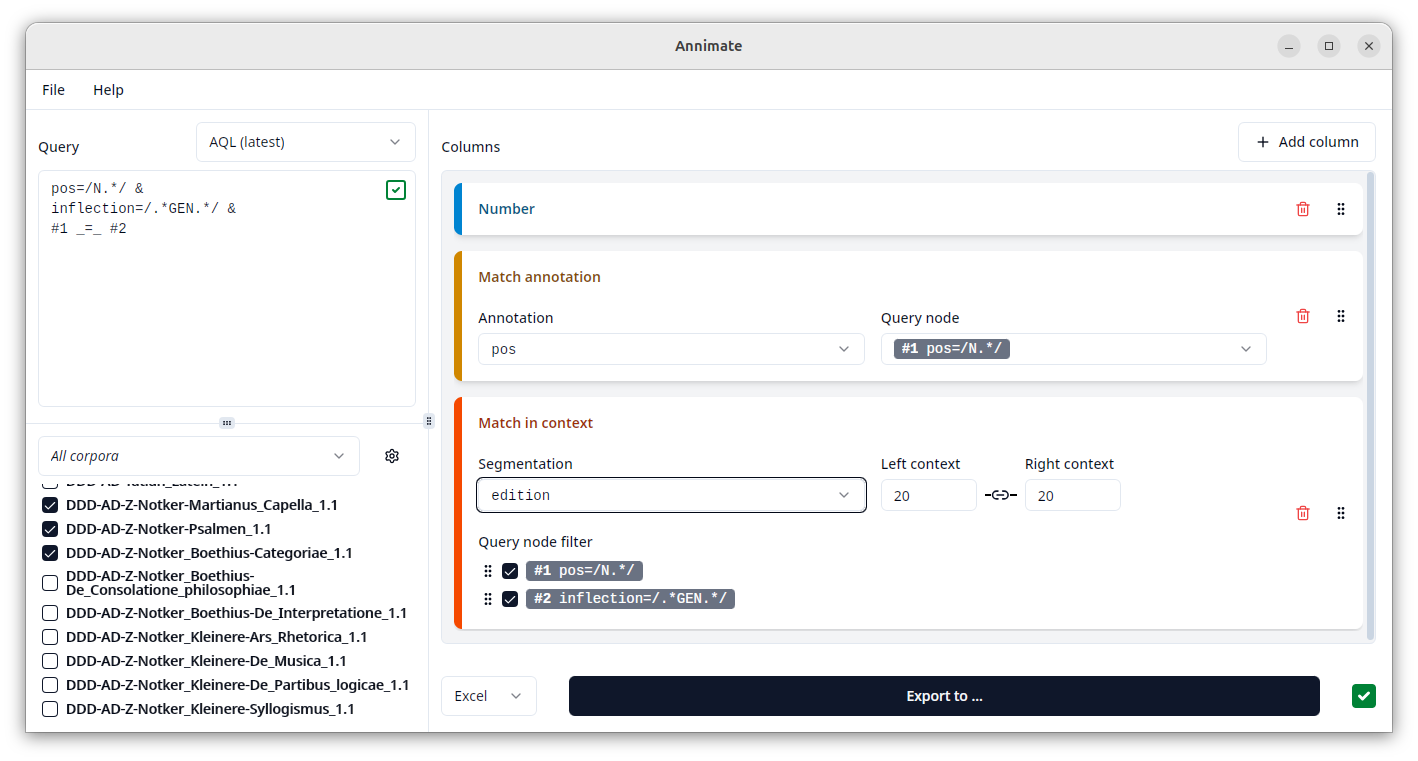Check DDD-AD-Z-Notker_Boethius-De_Consolatione_philosophiae_1.1 corpus

(50, 583)
